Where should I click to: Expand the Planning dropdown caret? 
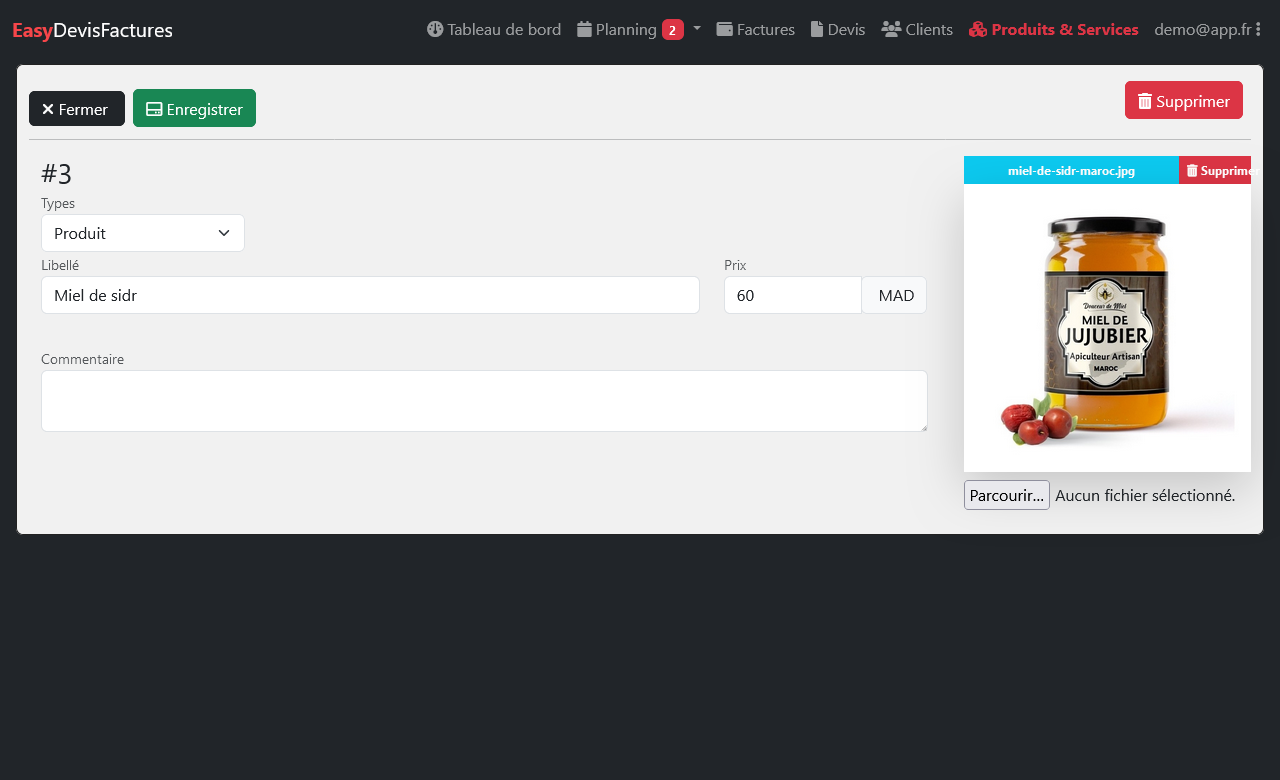tap(697, 28)
